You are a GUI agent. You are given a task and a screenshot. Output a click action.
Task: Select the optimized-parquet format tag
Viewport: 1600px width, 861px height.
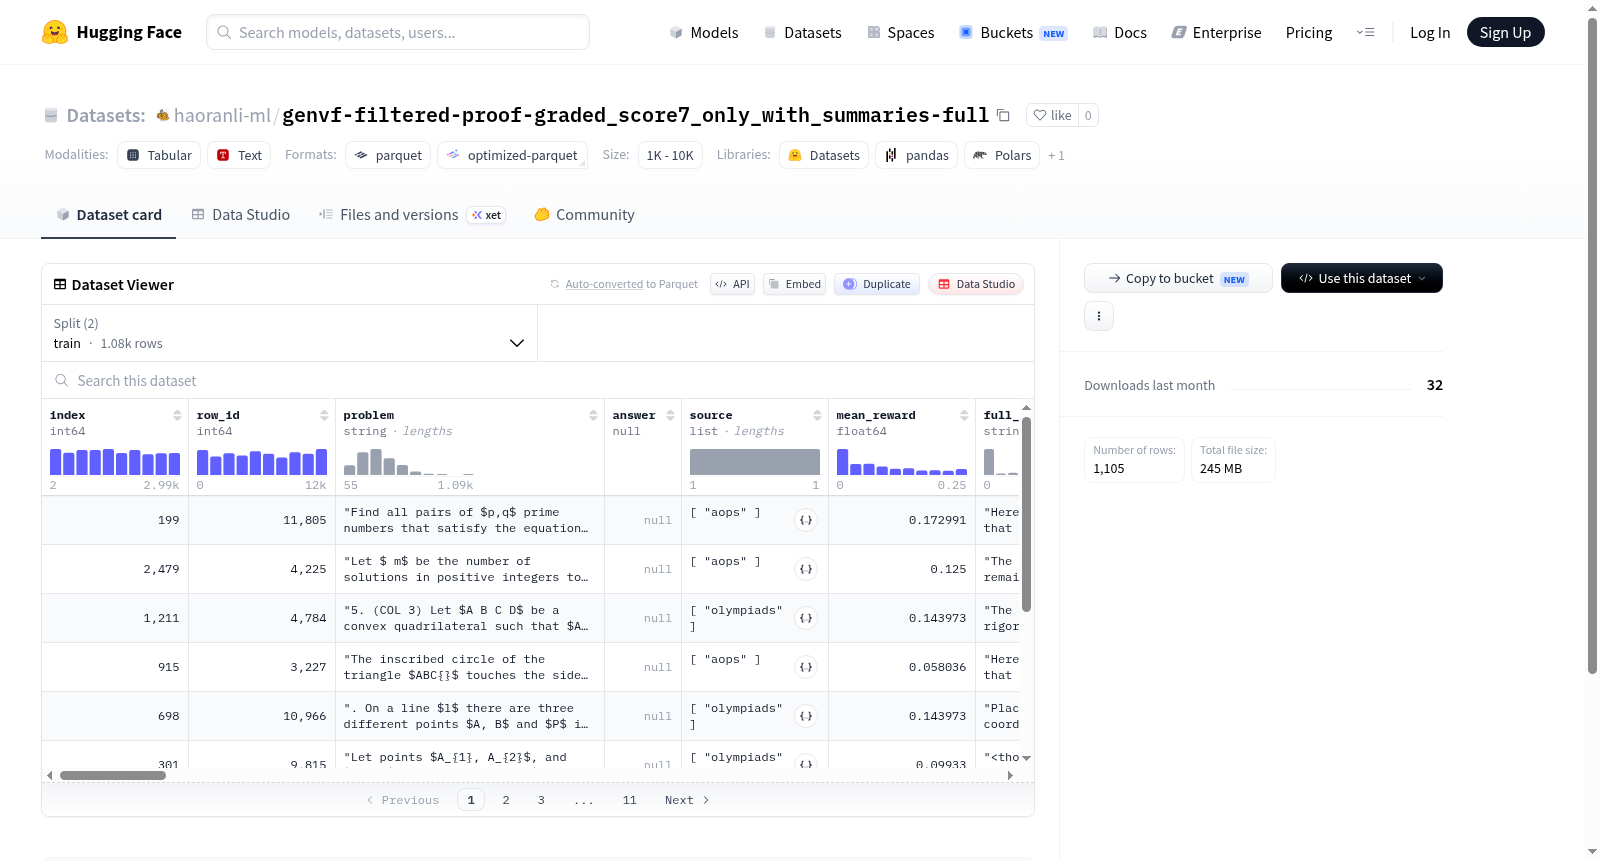tap(512, 155)
